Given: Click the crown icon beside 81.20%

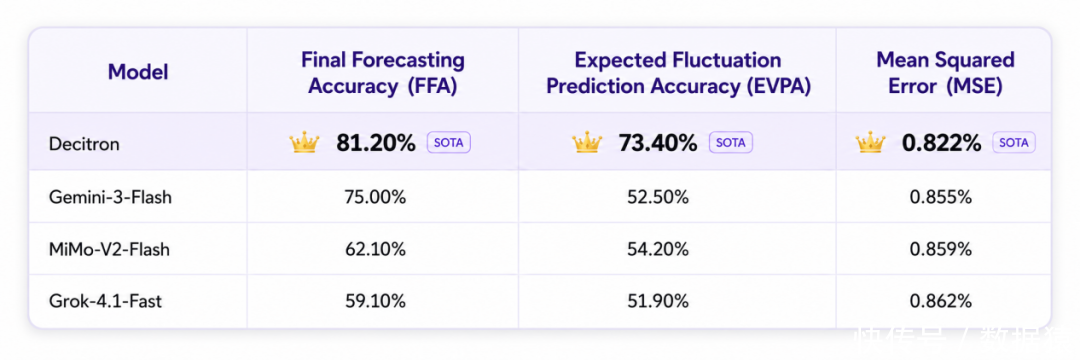Looking at the screenshot, I should pyautogui.click(x=304, y=142).
